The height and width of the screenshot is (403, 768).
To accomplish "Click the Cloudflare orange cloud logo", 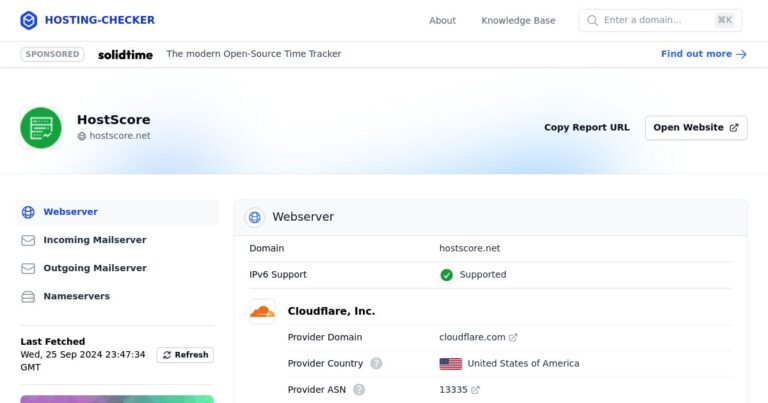I will tap(262, 311).
